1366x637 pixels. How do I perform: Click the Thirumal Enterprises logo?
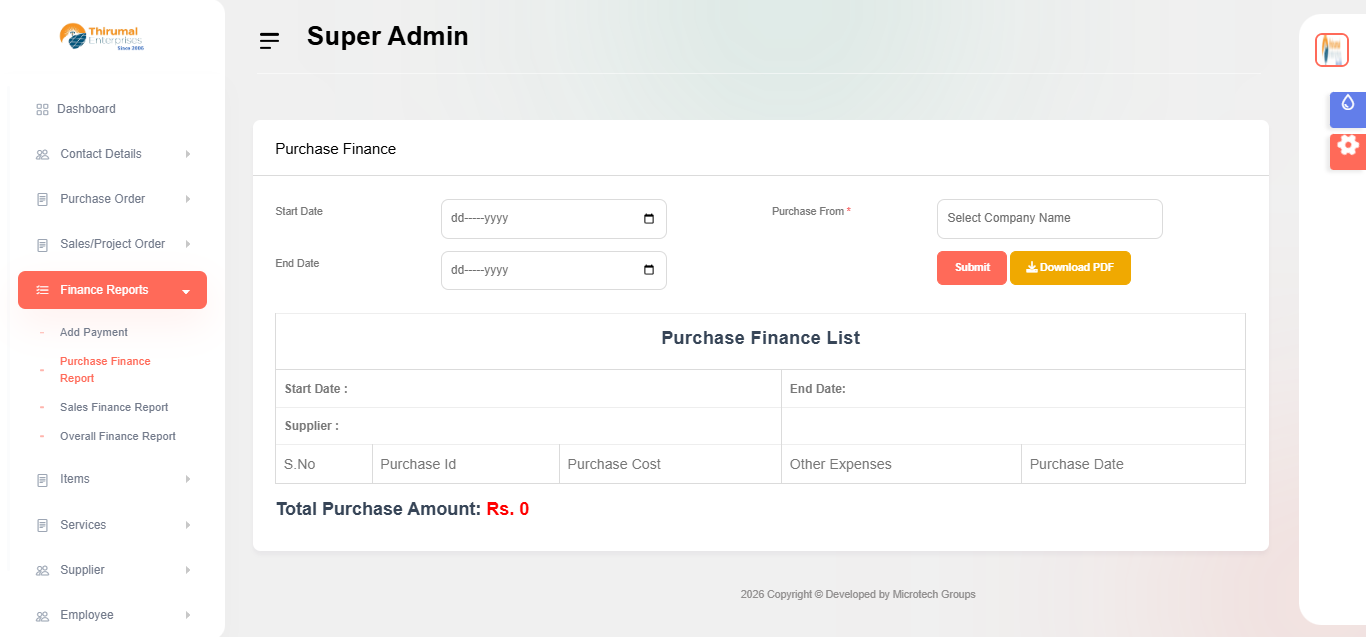101,37
